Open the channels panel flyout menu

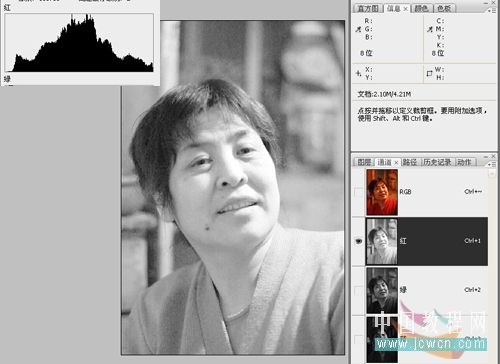[x=493, y=164]
